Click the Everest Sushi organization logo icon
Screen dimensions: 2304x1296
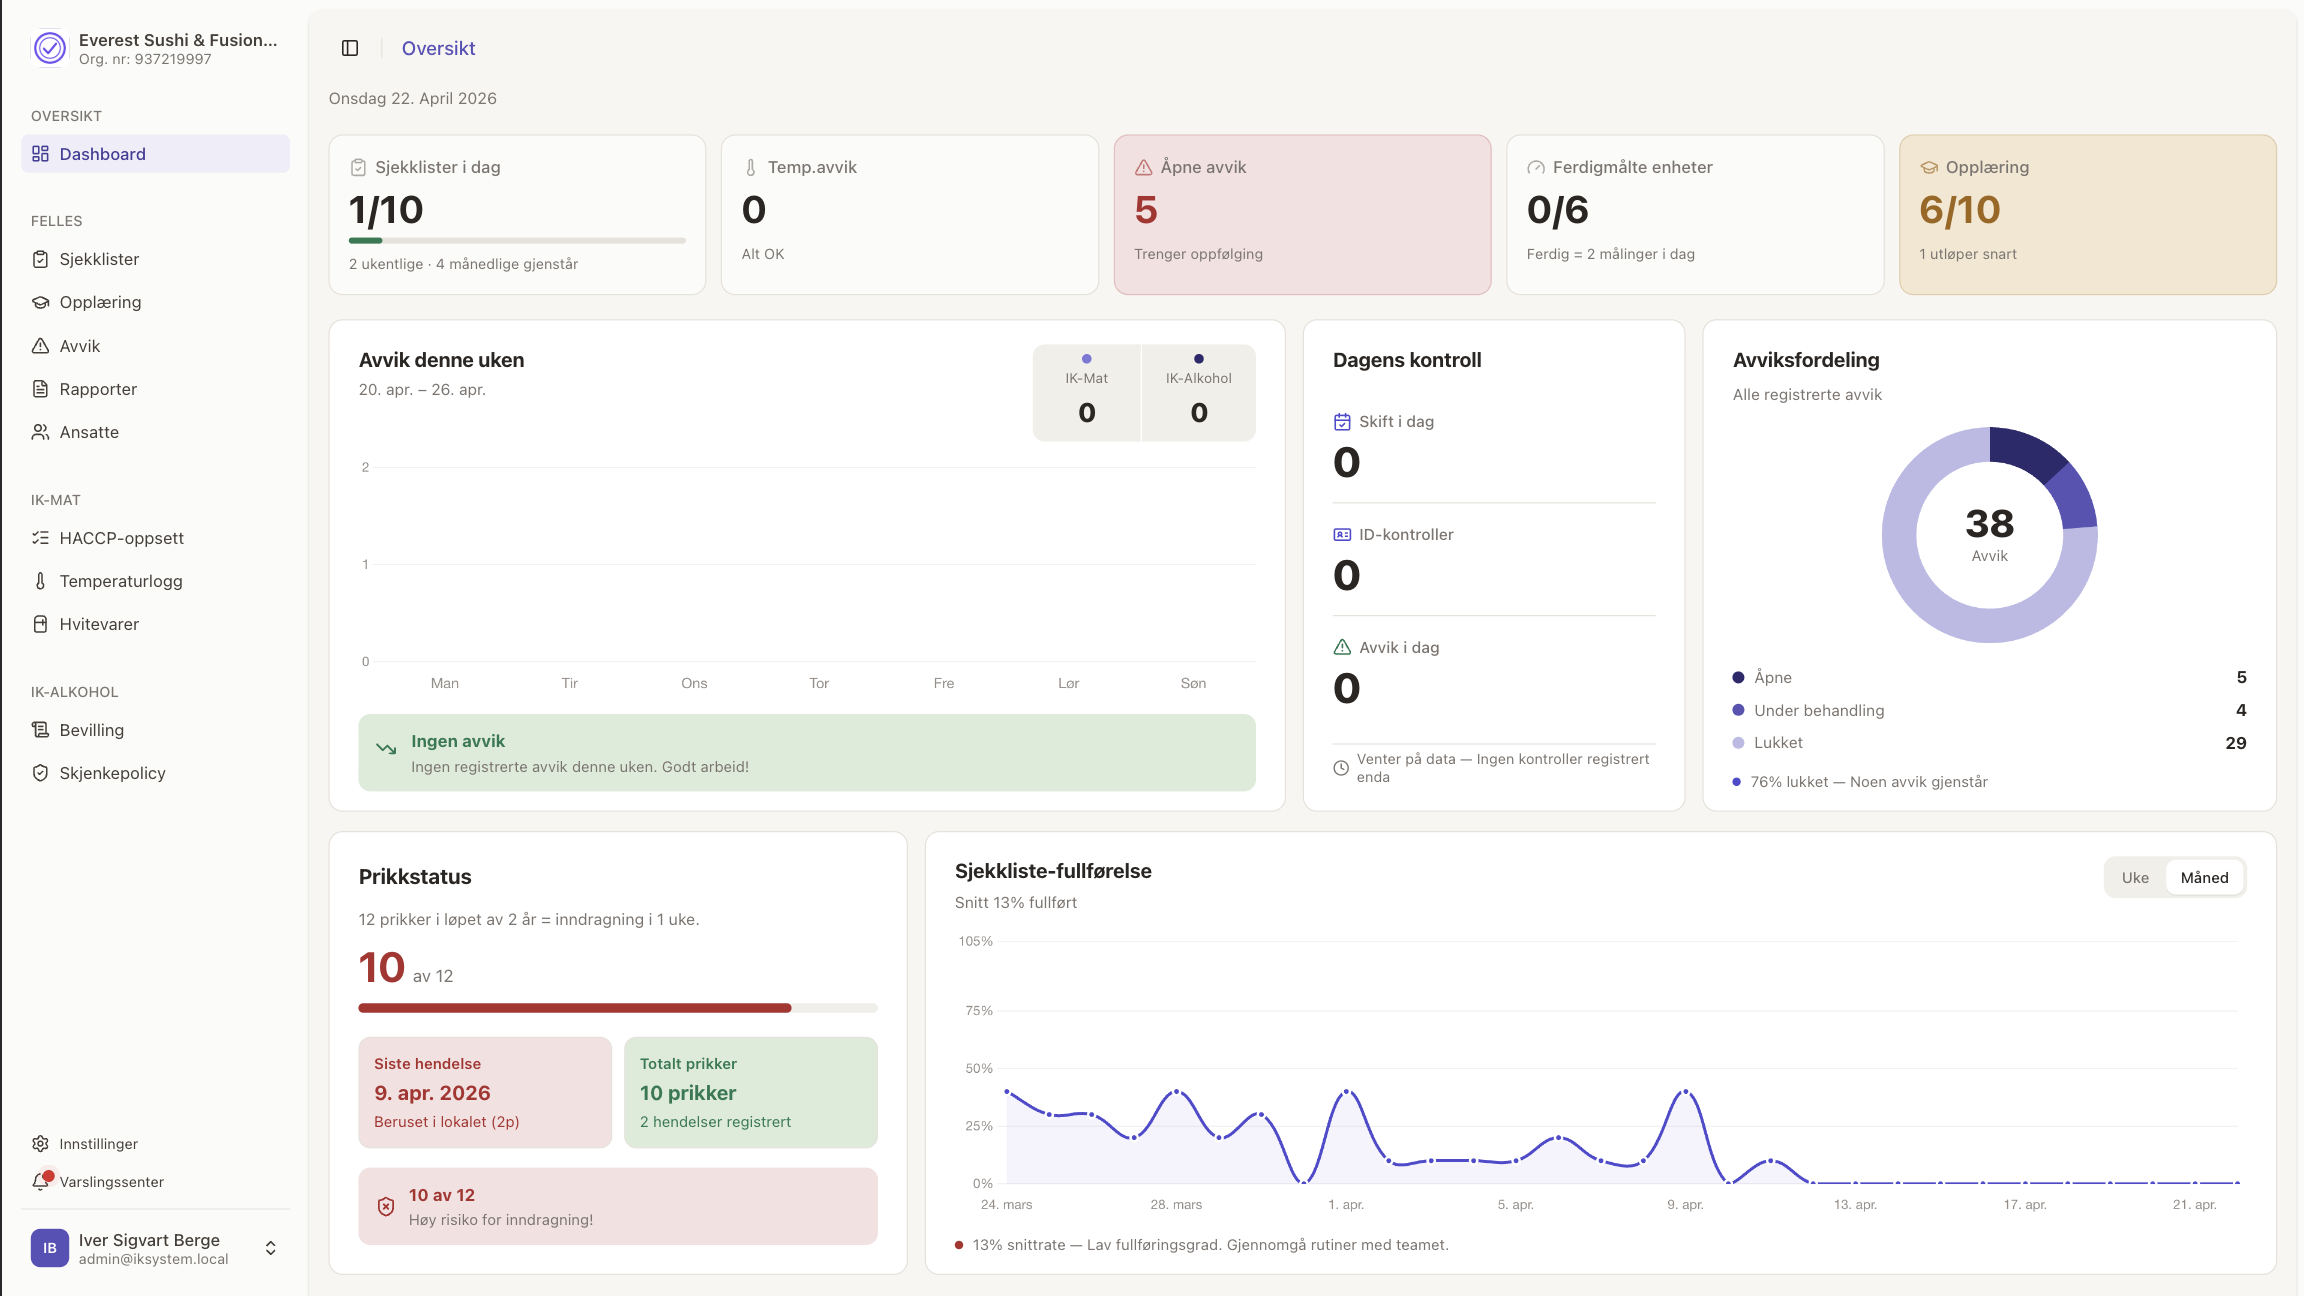coord(49,47)
